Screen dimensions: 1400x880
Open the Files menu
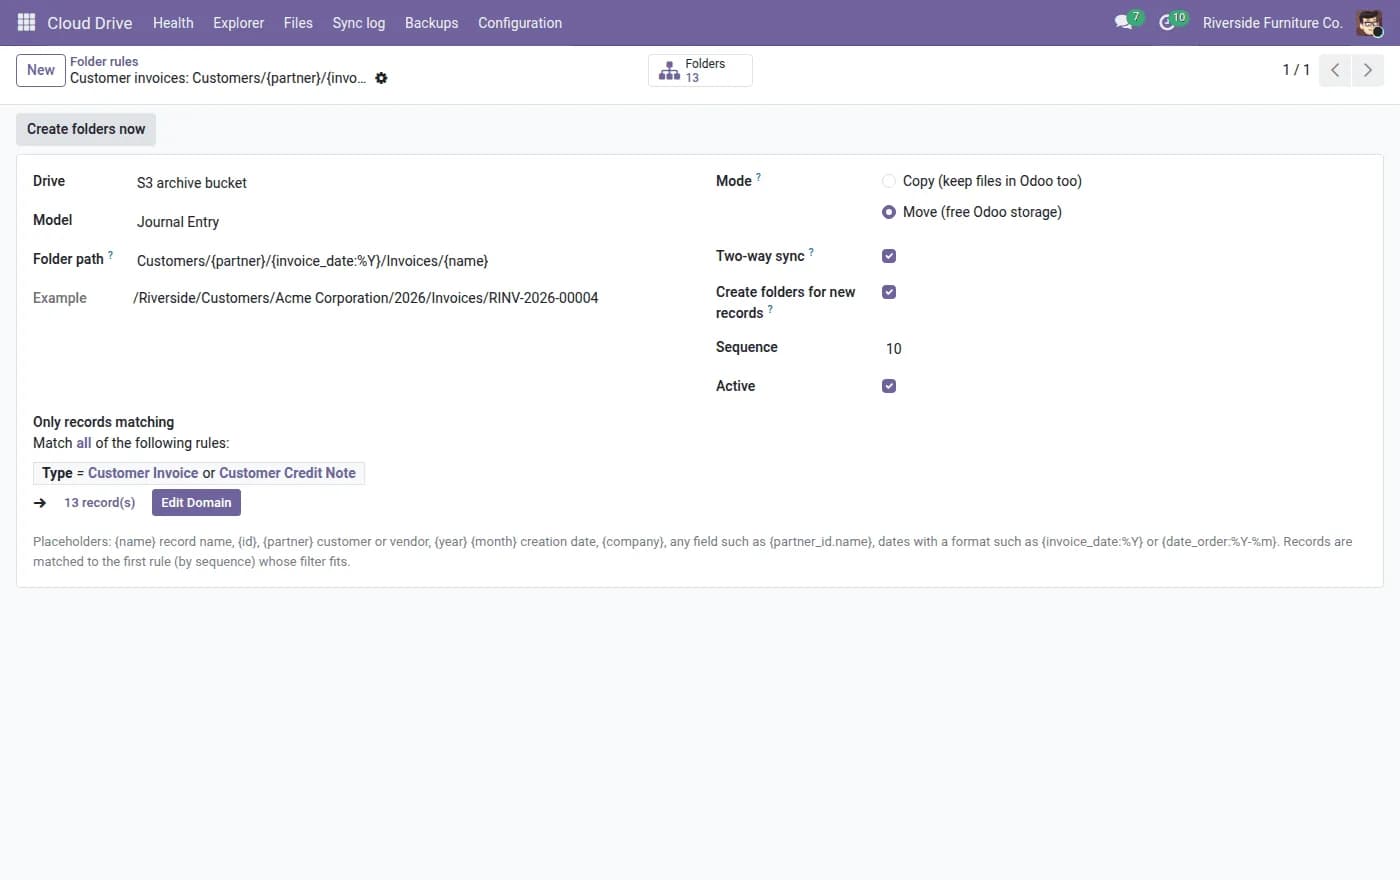[x=298, y=22]
